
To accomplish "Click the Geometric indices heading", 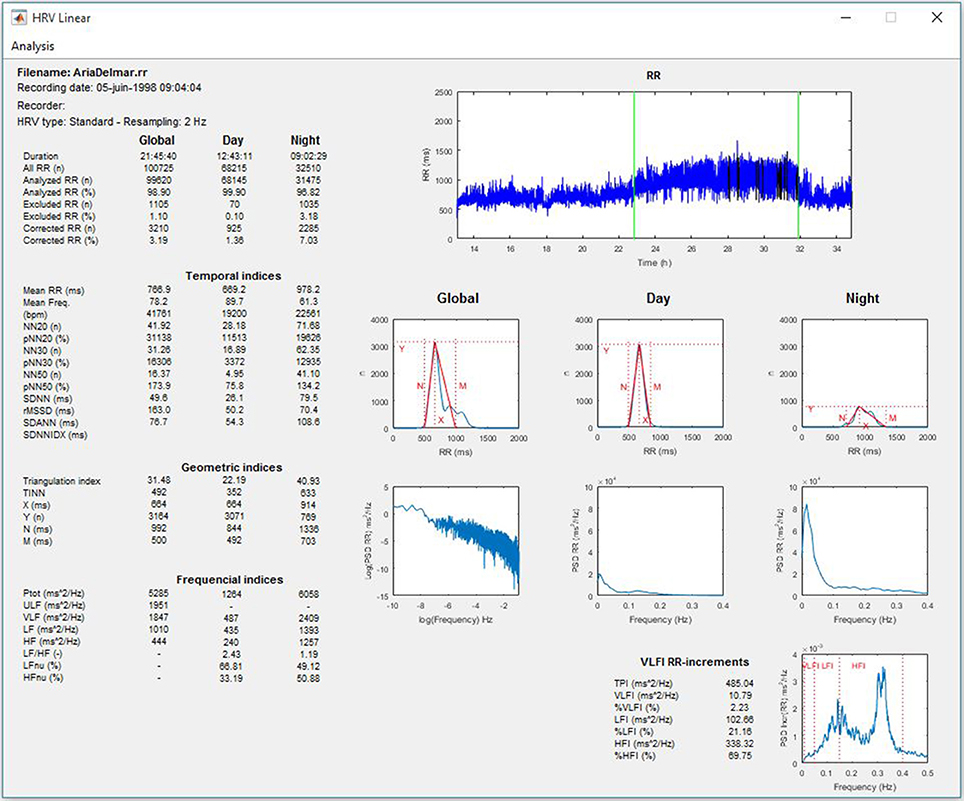I will [231, 467].
